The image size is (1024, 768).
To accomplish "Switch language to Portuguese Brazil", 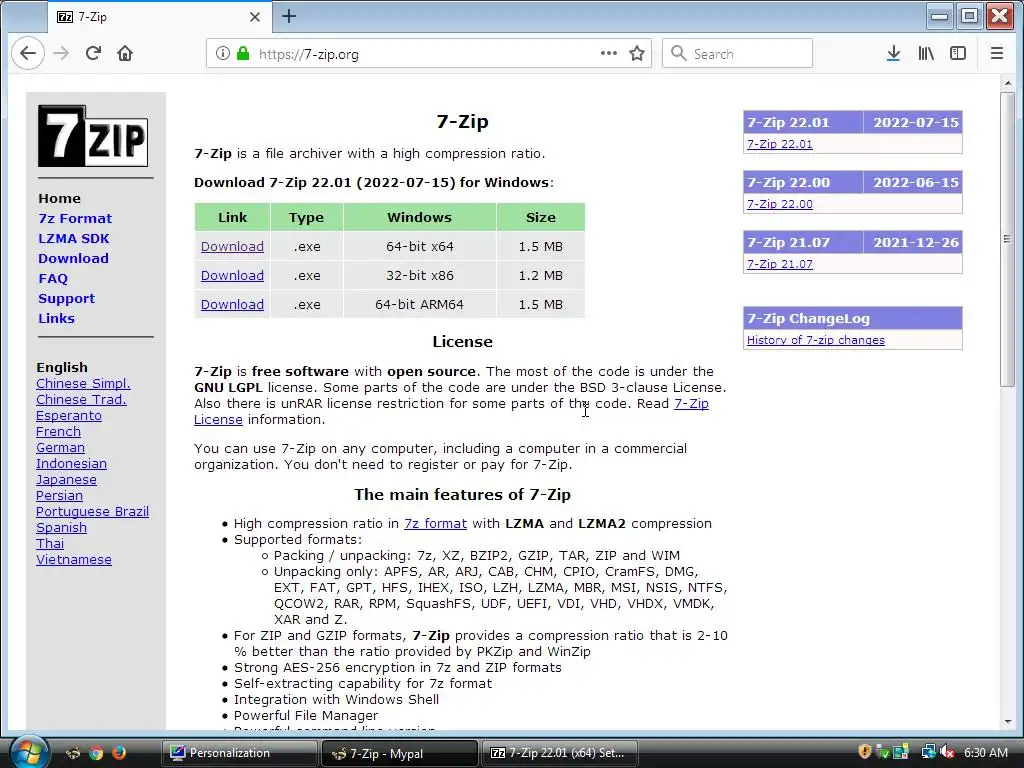I will pyautogui.click(x=92, y=512).
